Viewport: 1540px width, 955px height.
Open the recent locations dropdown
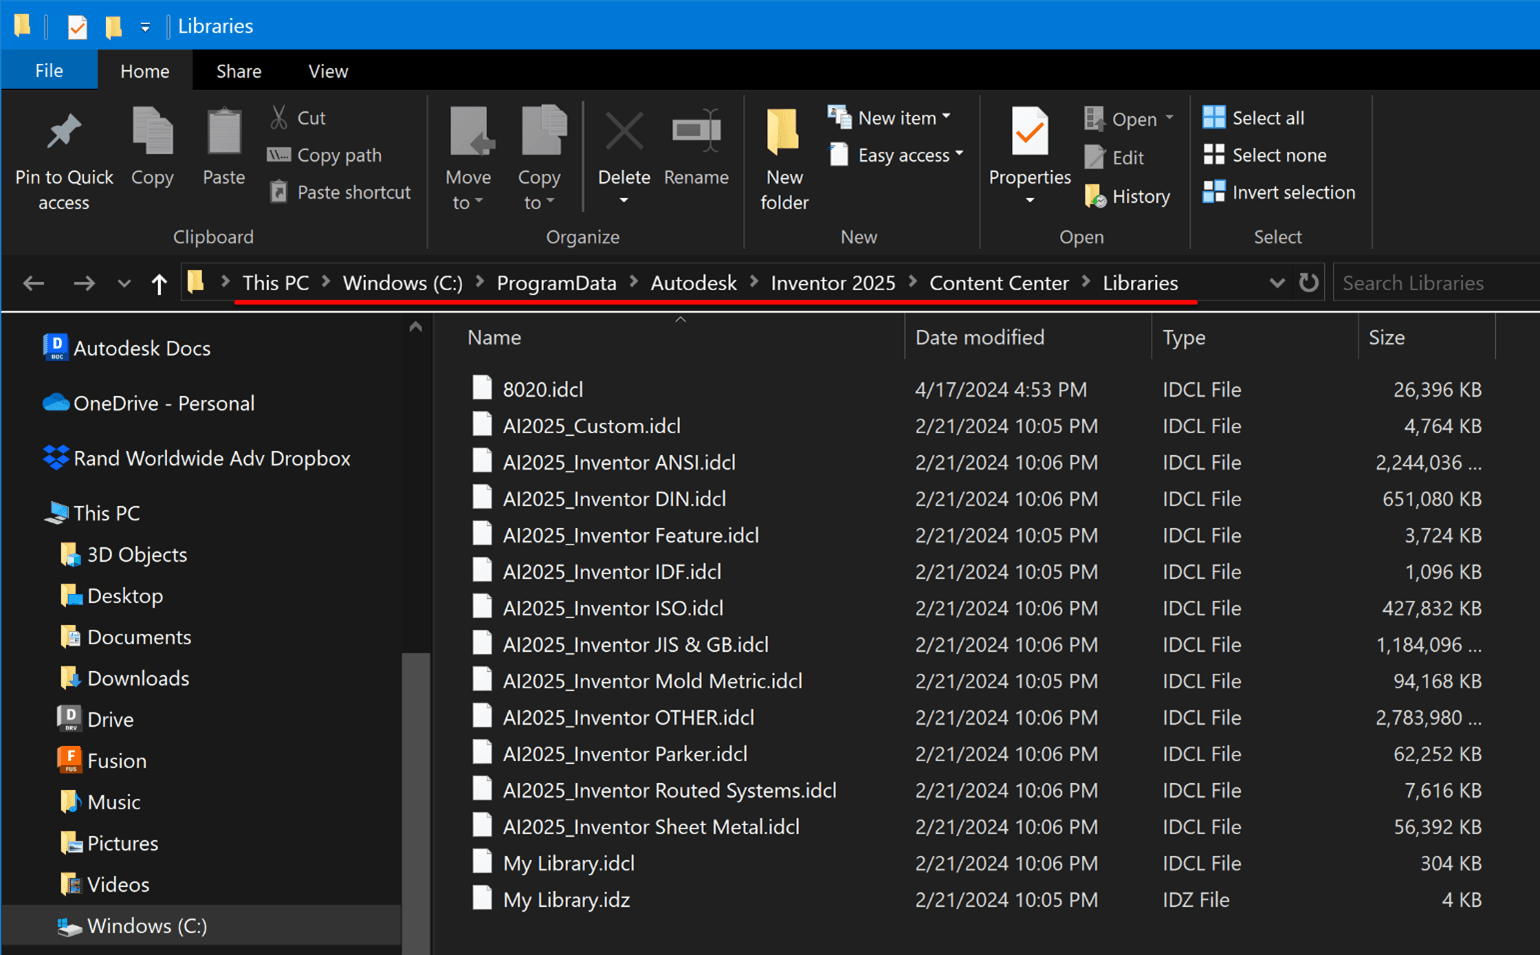(x=124, y=283)
